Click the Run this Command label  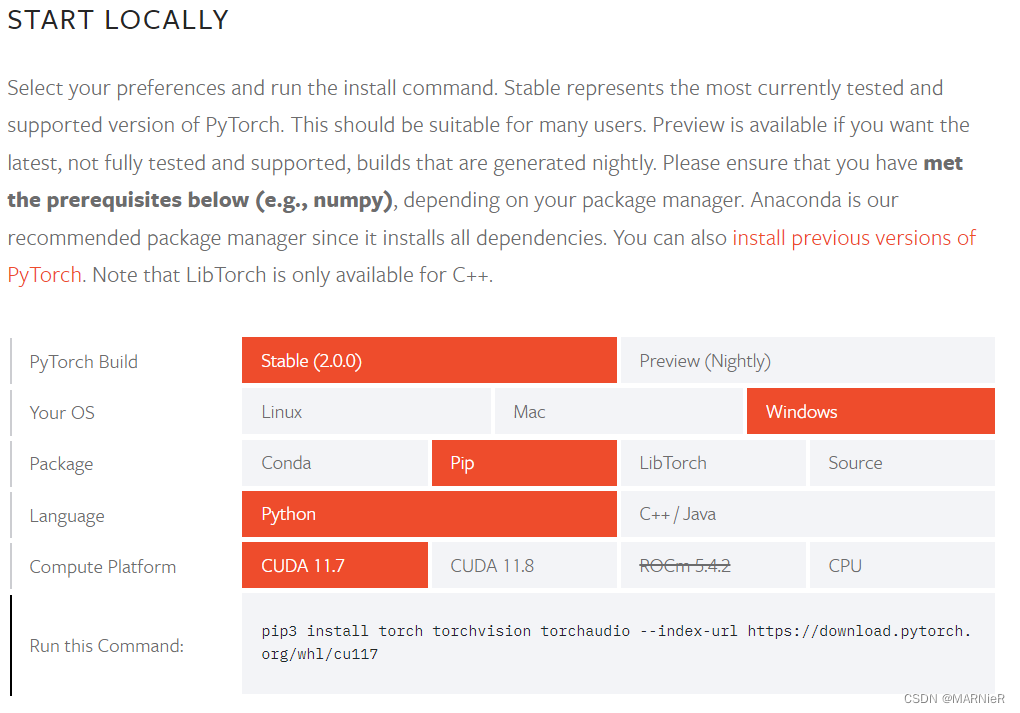(x=107, y=646)
